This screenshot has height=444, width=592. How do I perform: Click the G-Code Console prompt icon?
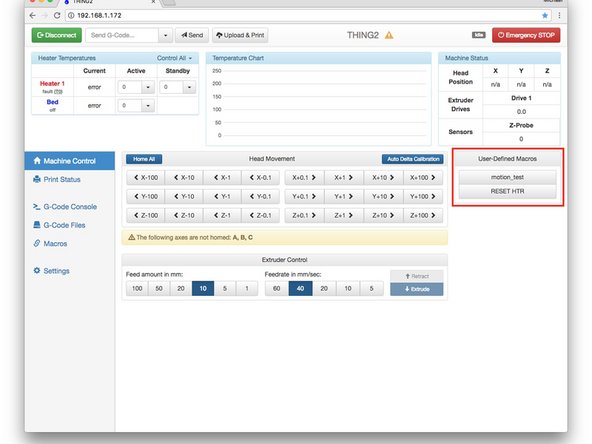tap(37, 207)
